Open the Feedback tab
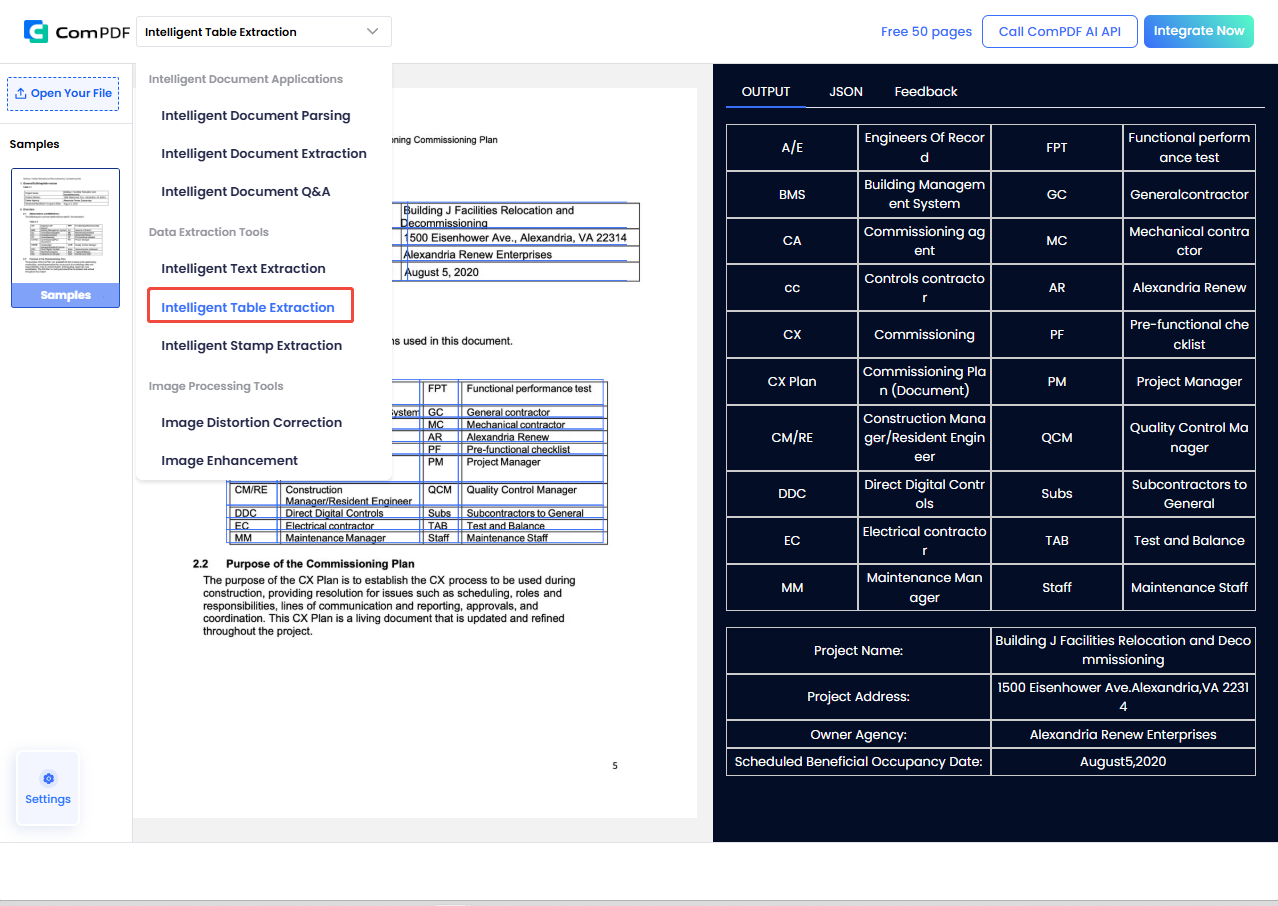Viewport: 1278px width, 906px height. [925, 91]
